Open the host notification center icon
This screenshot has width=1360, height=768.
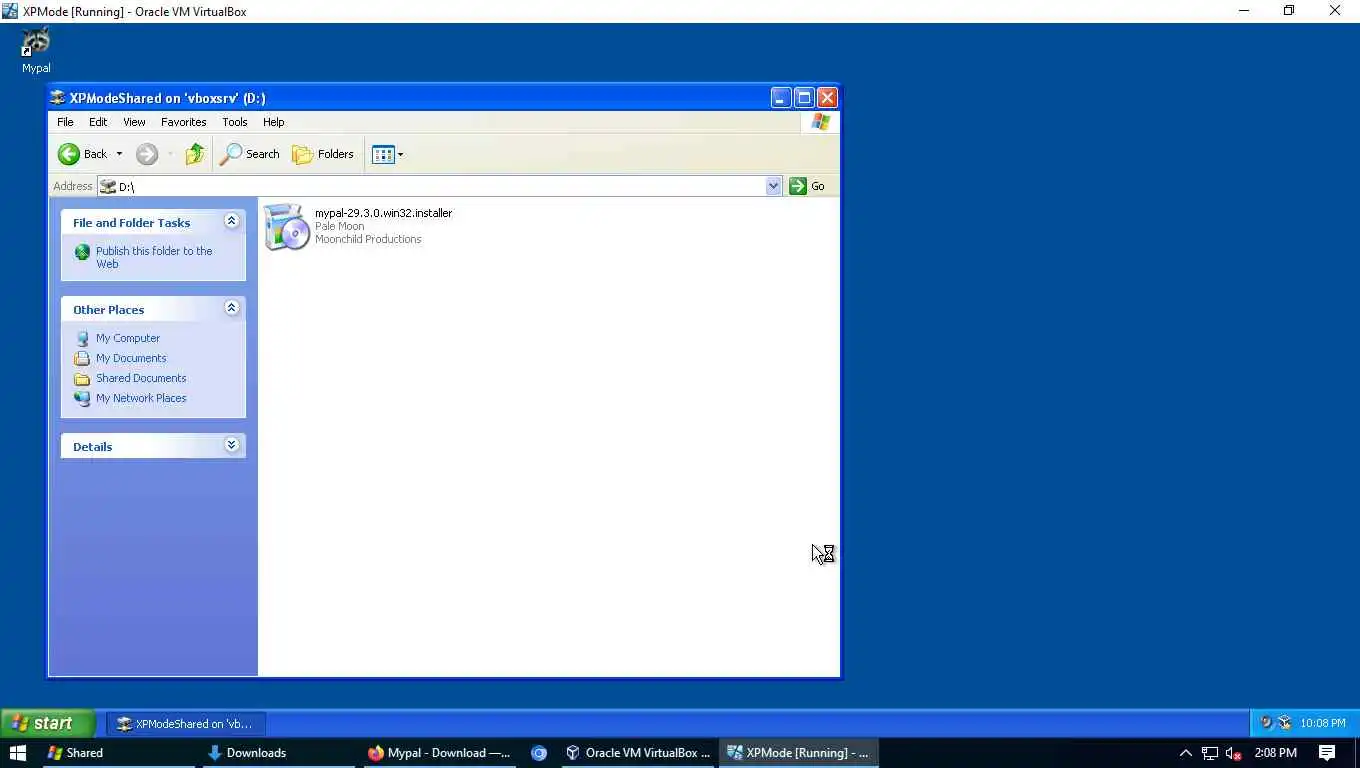tap(1327, 753)
